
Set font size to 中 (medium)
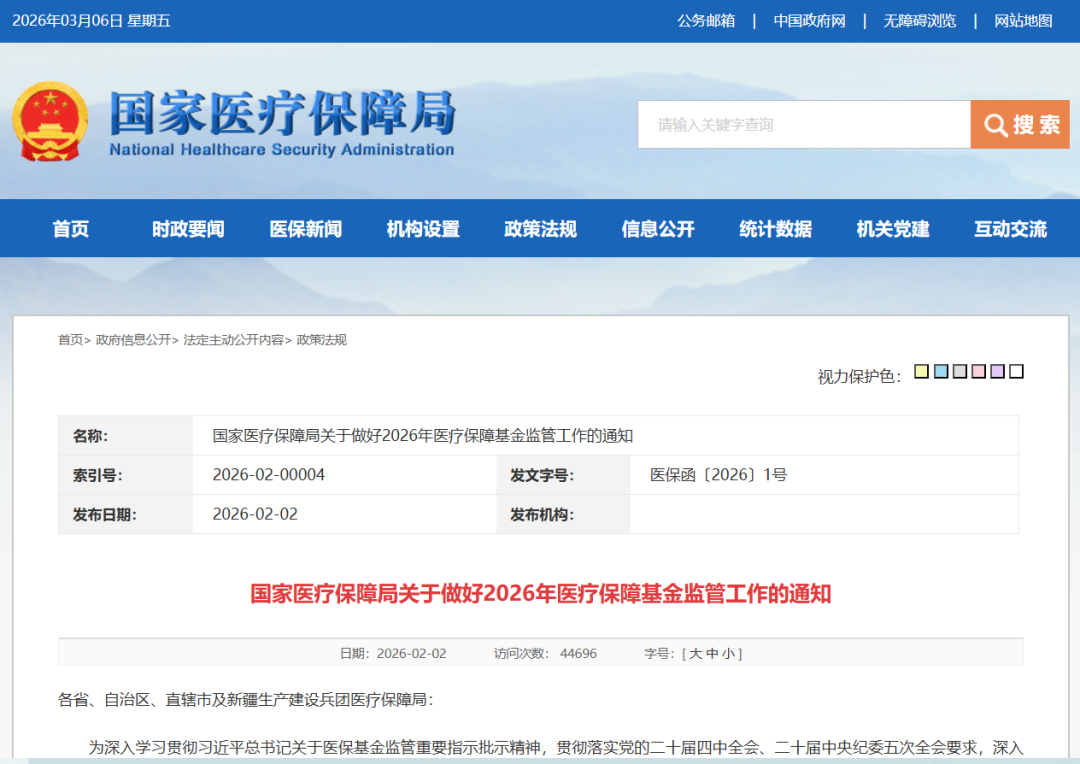coord(712,653)
